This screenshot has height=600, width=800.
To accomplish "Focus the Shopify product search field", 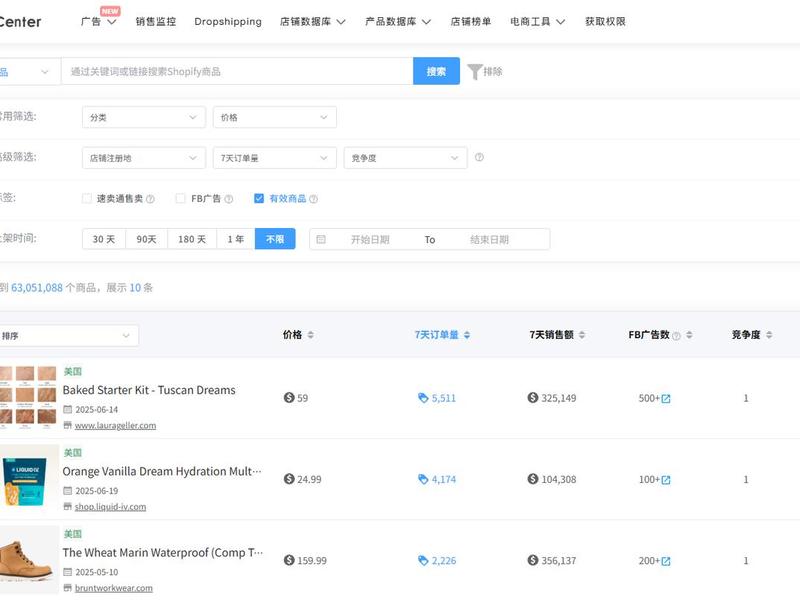I will point(237,71).
